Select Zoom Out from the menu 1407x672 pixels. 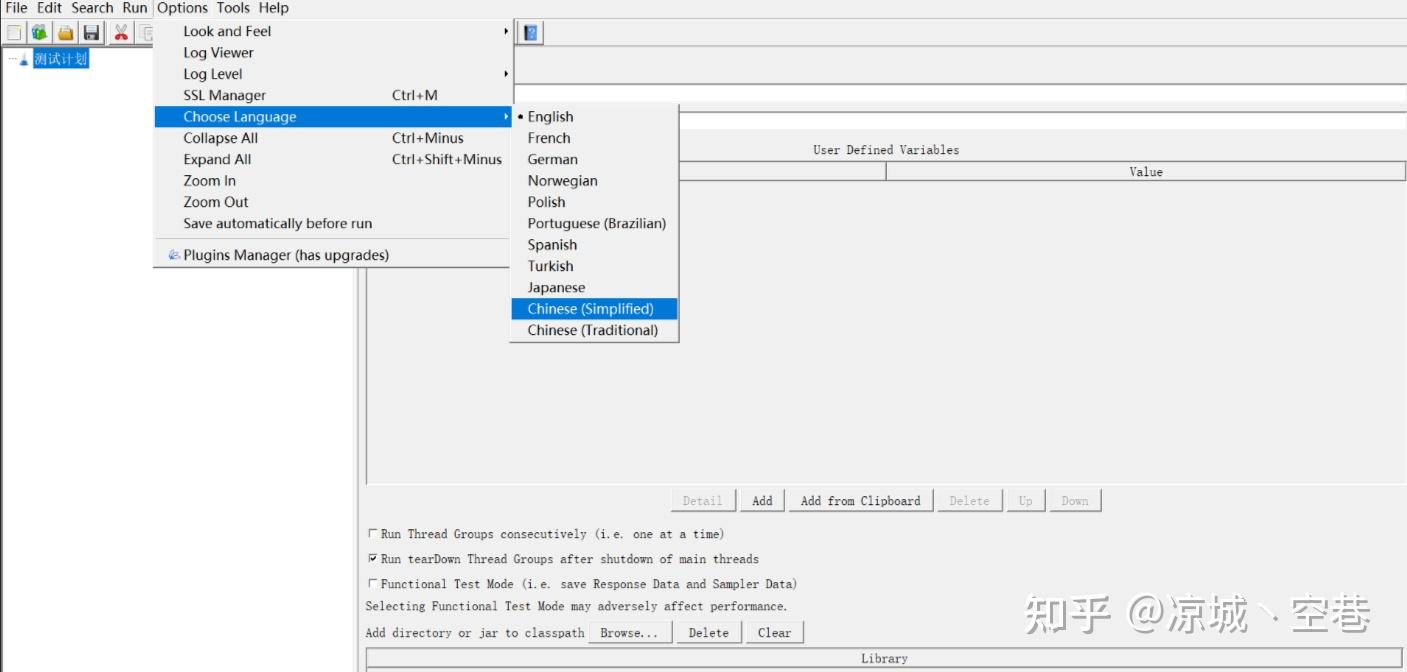pos(332,202)
